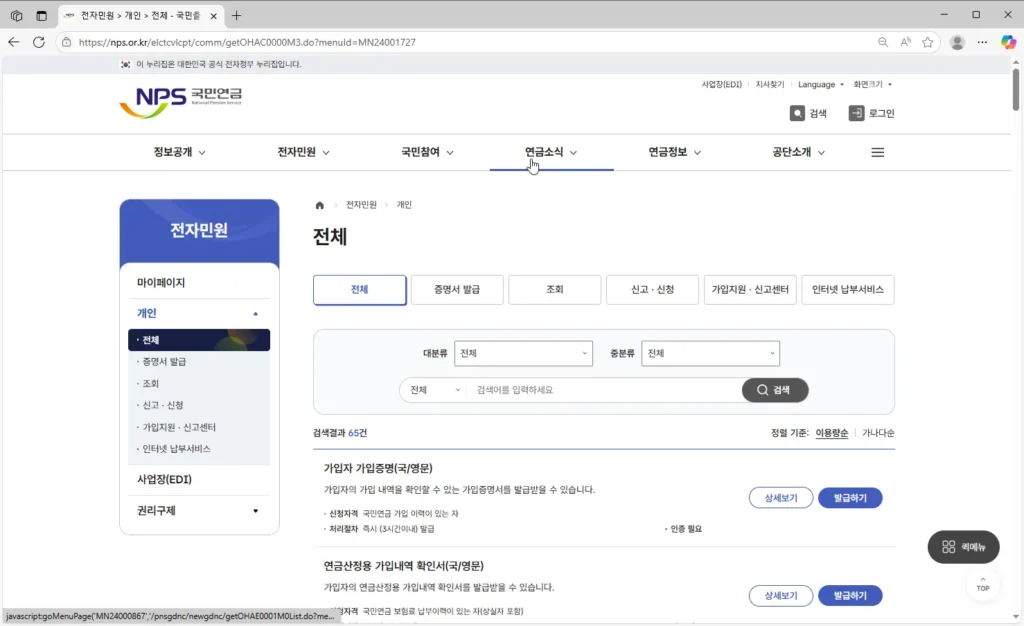Expand the 국민참여 menu
1024x626 pixels.
427,152
